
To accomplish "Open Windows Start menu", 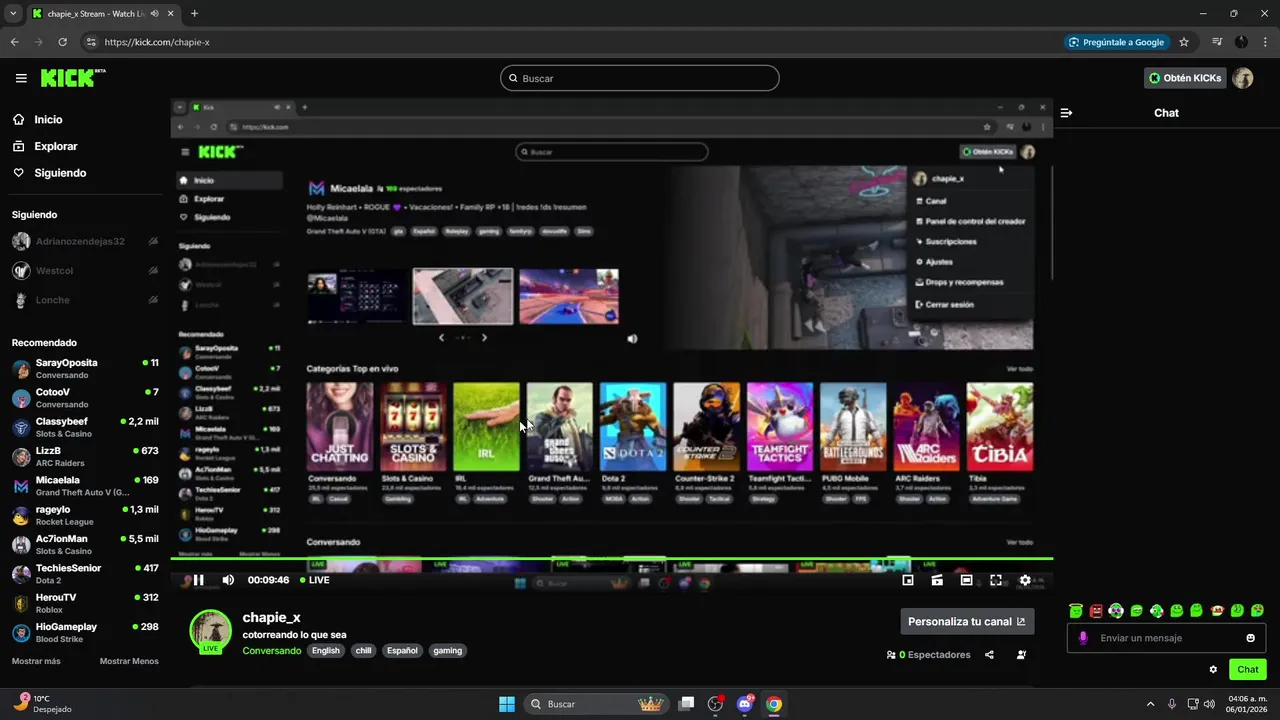I will pyautogui.click(x=507, y=704).
